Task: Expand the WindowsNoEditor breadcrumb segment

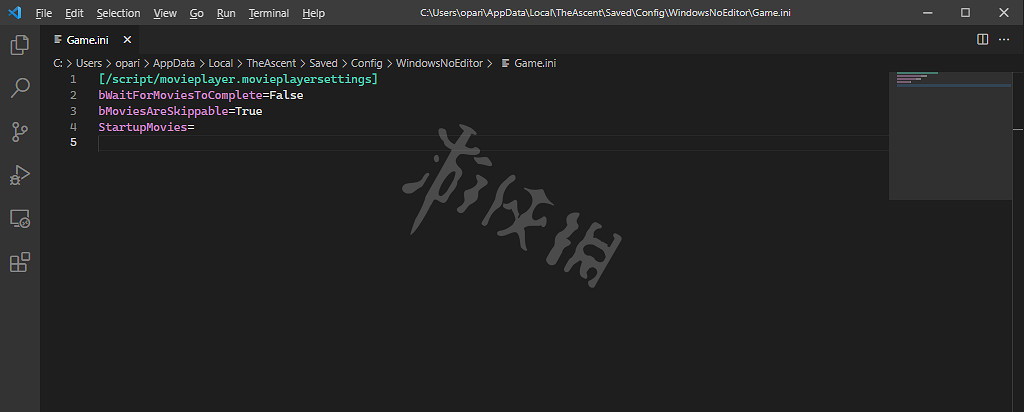Action: click(x=439, y=63)
